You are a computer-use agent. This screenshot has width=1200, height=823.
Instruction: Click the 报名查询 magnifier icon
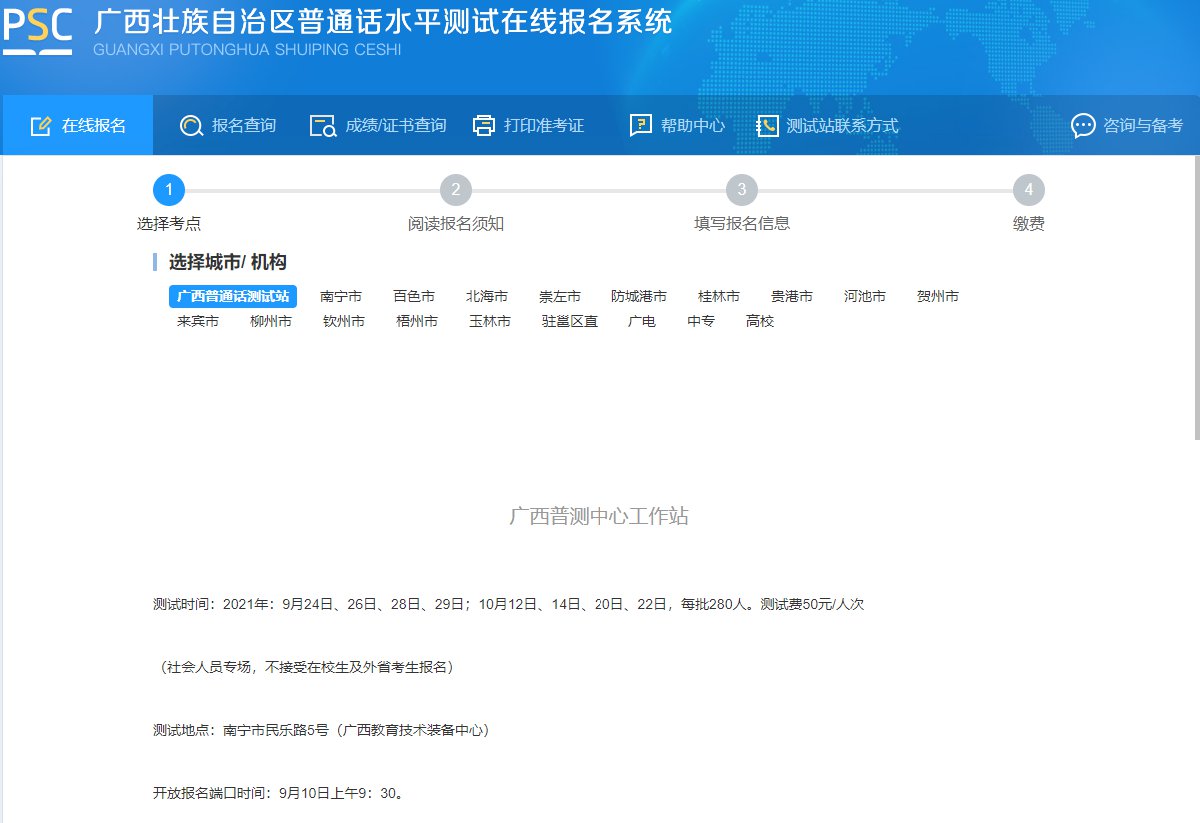[x=191, y=126]
